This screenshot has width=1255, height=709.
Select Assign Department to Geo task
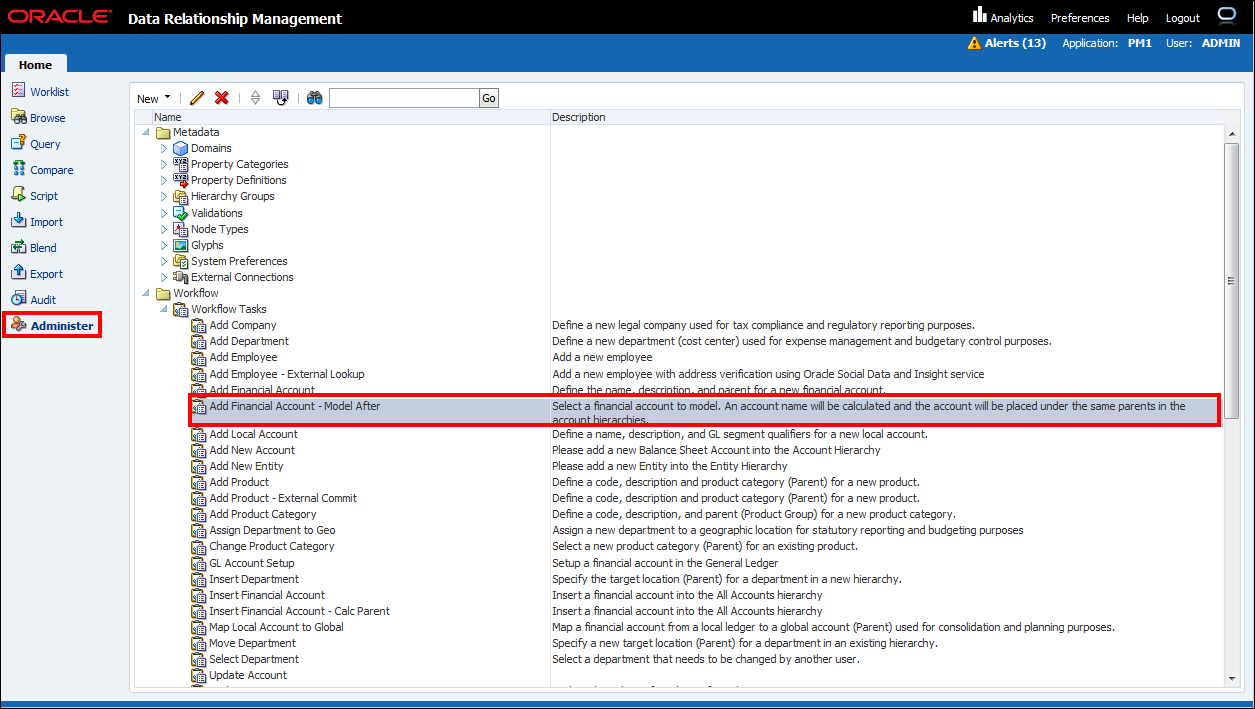272,530
